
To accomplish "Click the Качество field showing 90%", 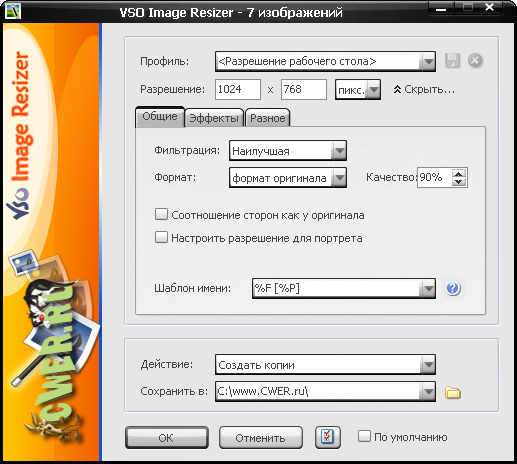I will (x=435, y=177).
